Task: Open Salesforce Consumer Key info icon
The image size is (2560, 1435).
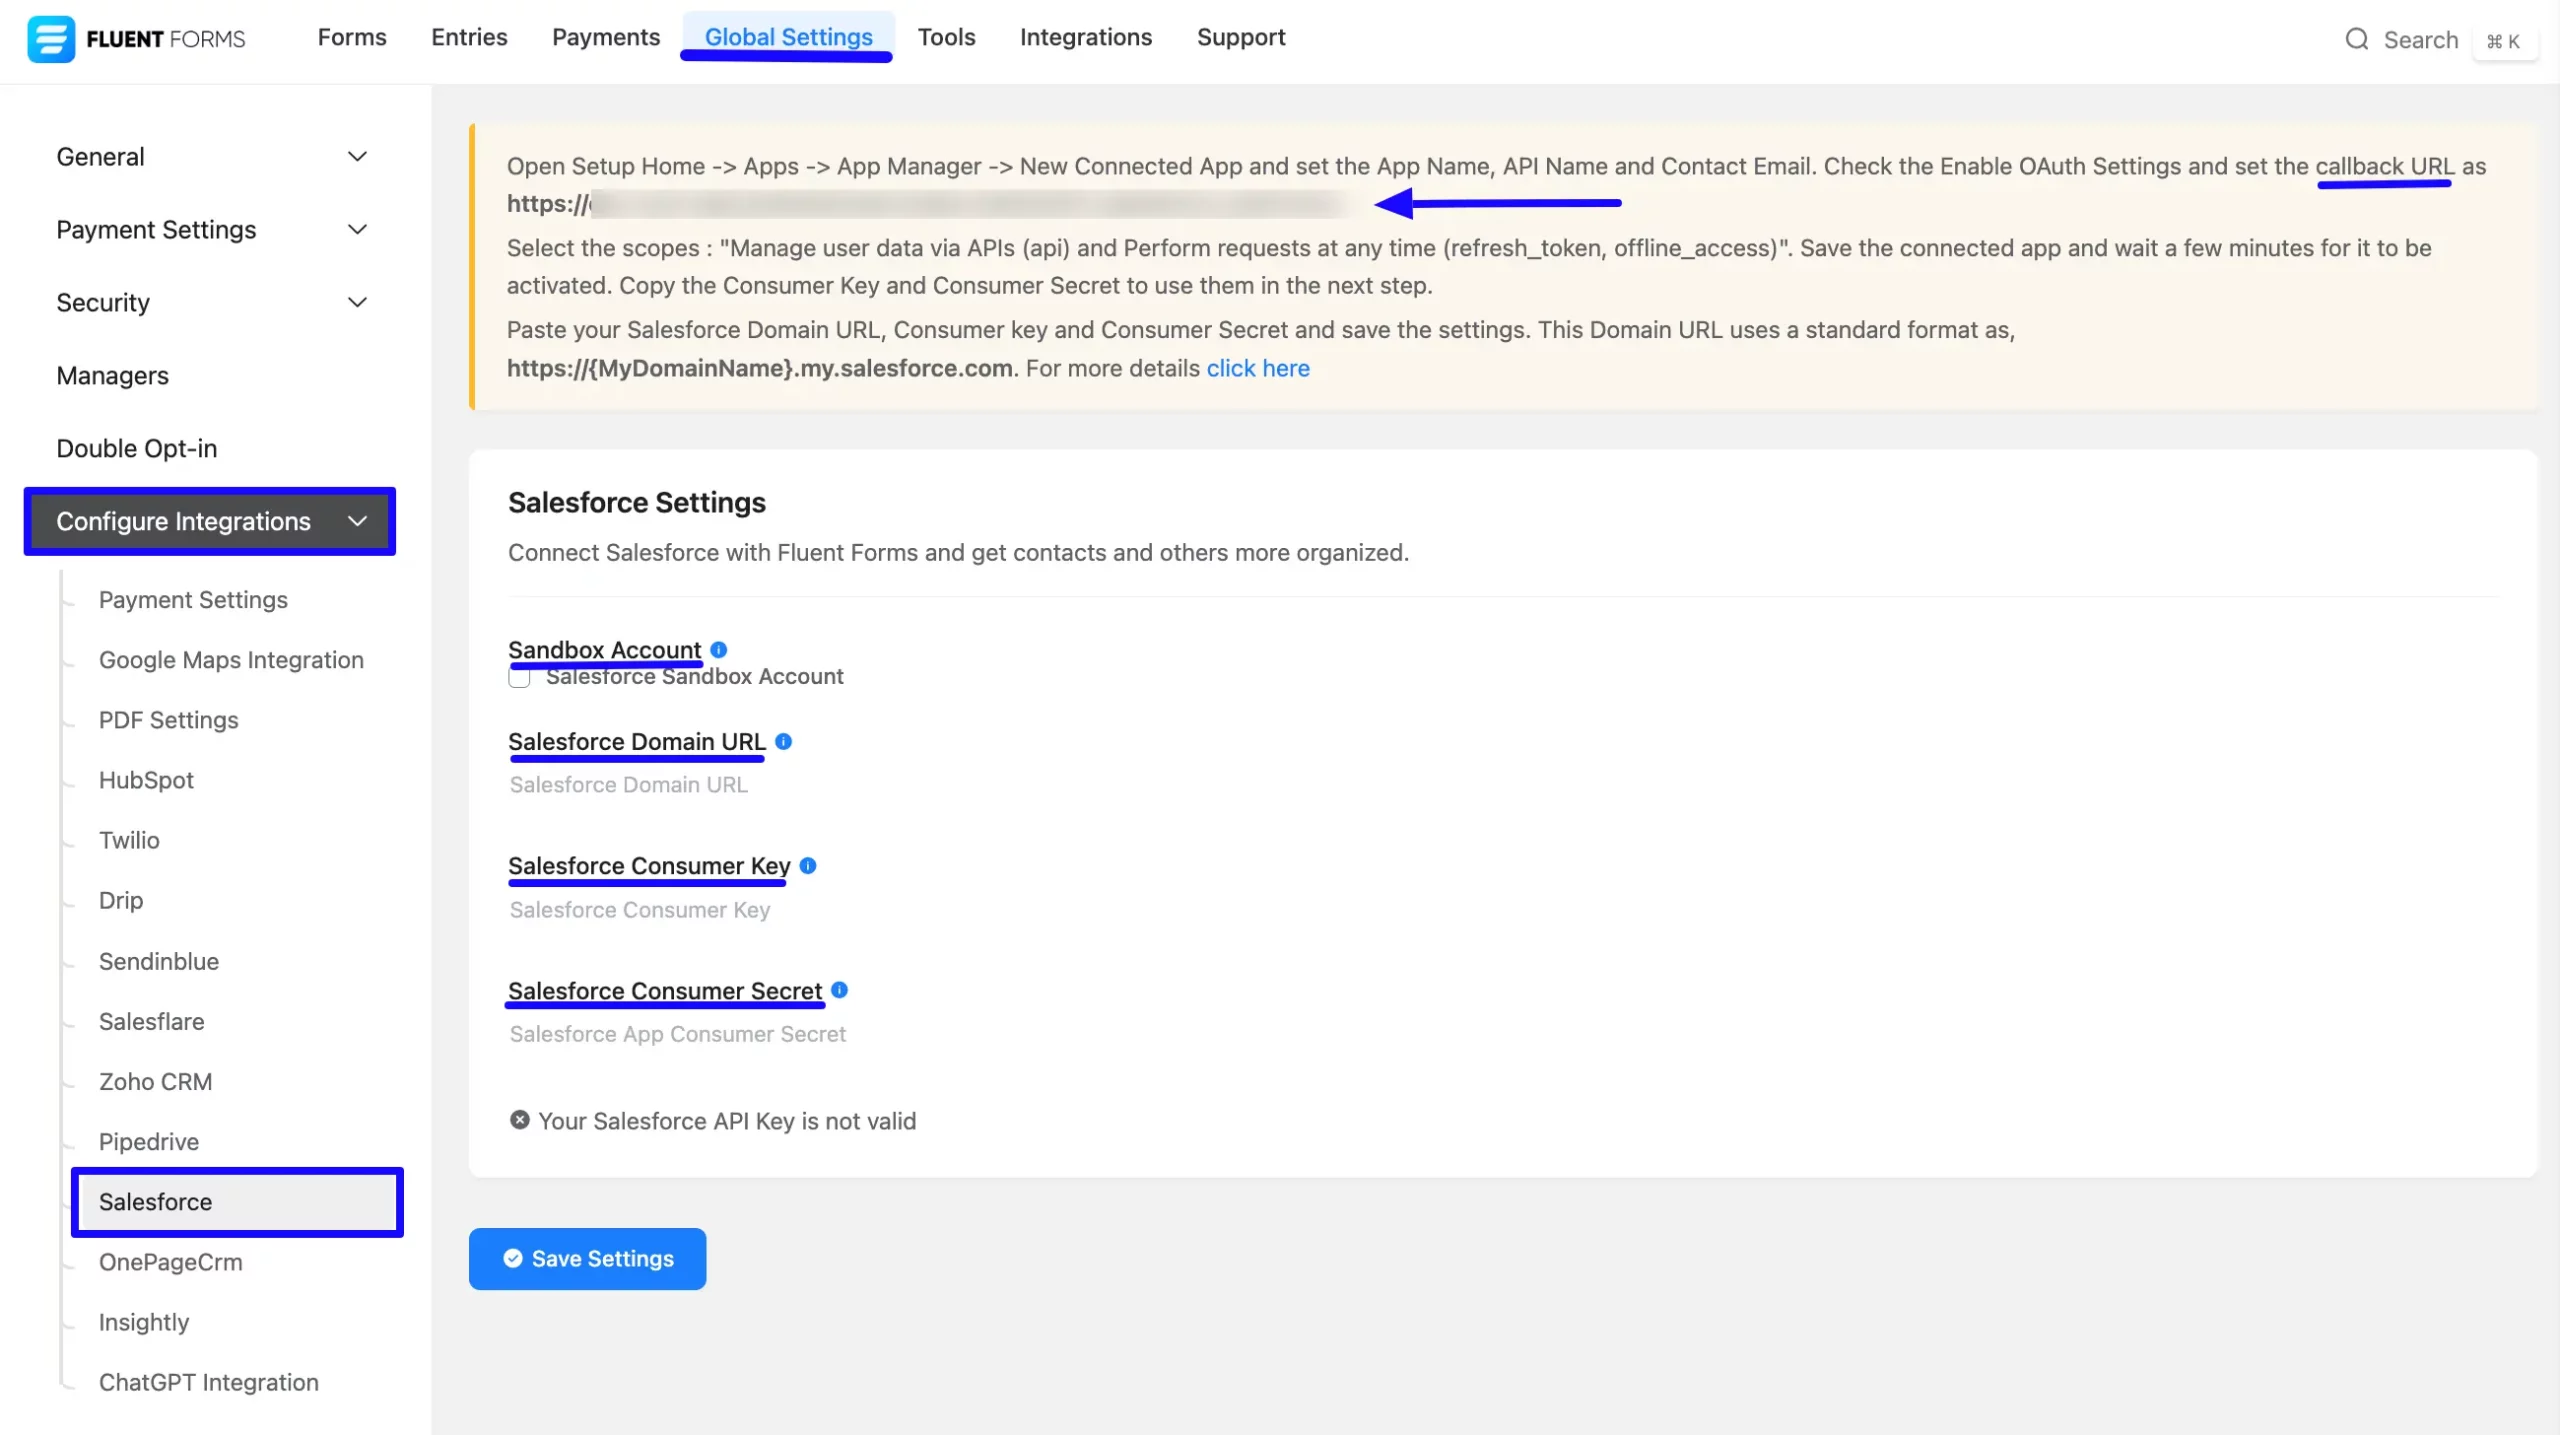Action: pyautogui.click(x=808, y=866)
